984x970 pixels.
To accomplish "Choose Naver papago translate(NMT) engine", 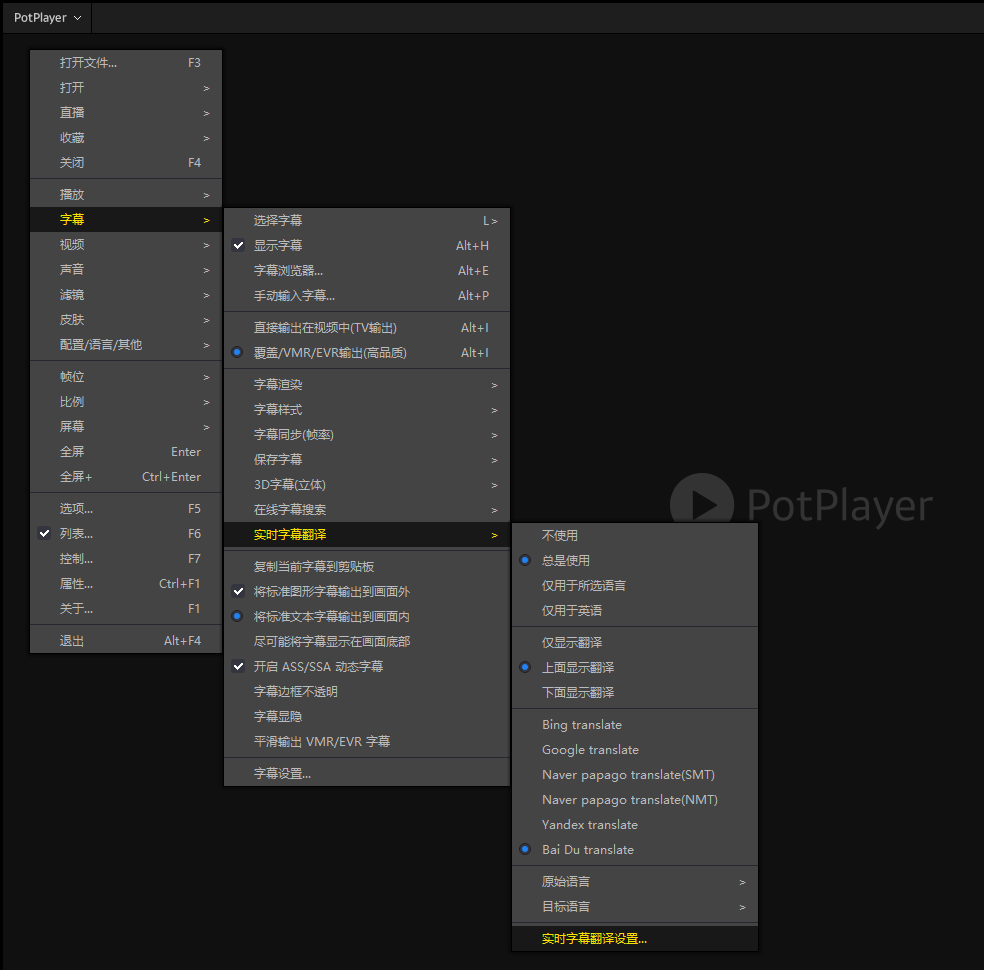I will [635, 800].
